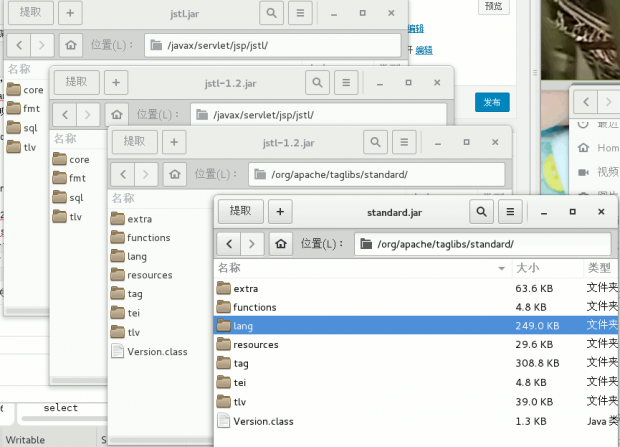The height and width of the screenshot is (447, 620).
Task: Click home icon in standard.jar window
Action: (x=281, y=243)
